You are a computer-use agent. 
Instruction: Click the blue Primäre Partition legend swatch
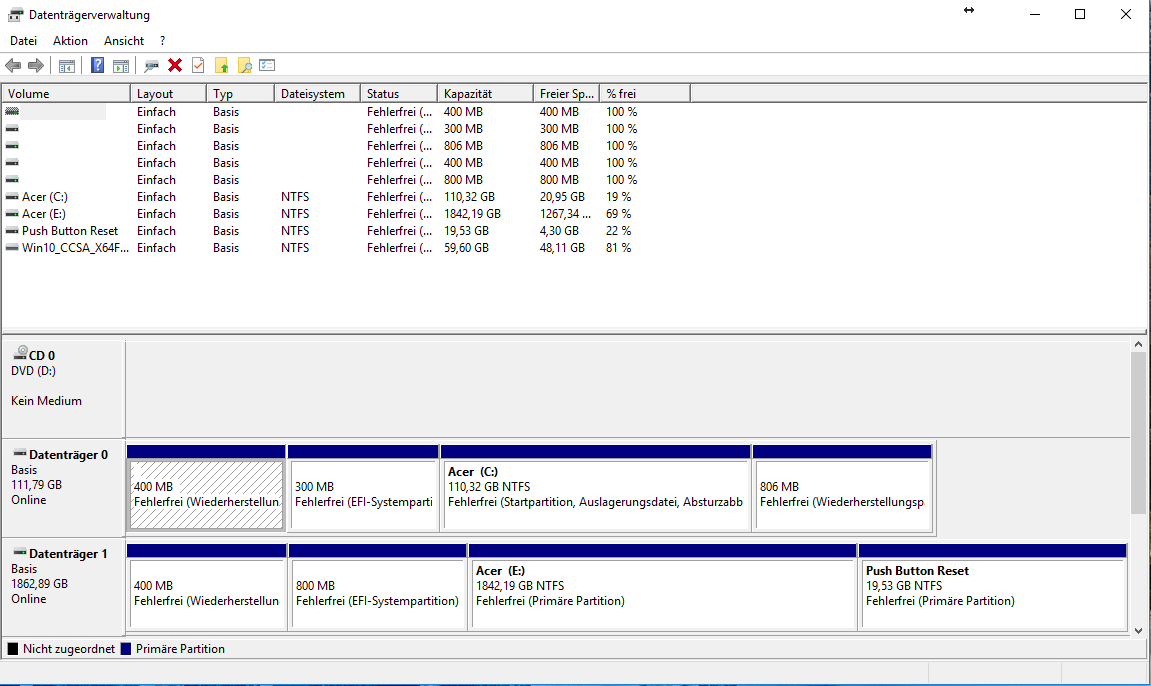tap(126, 649)
